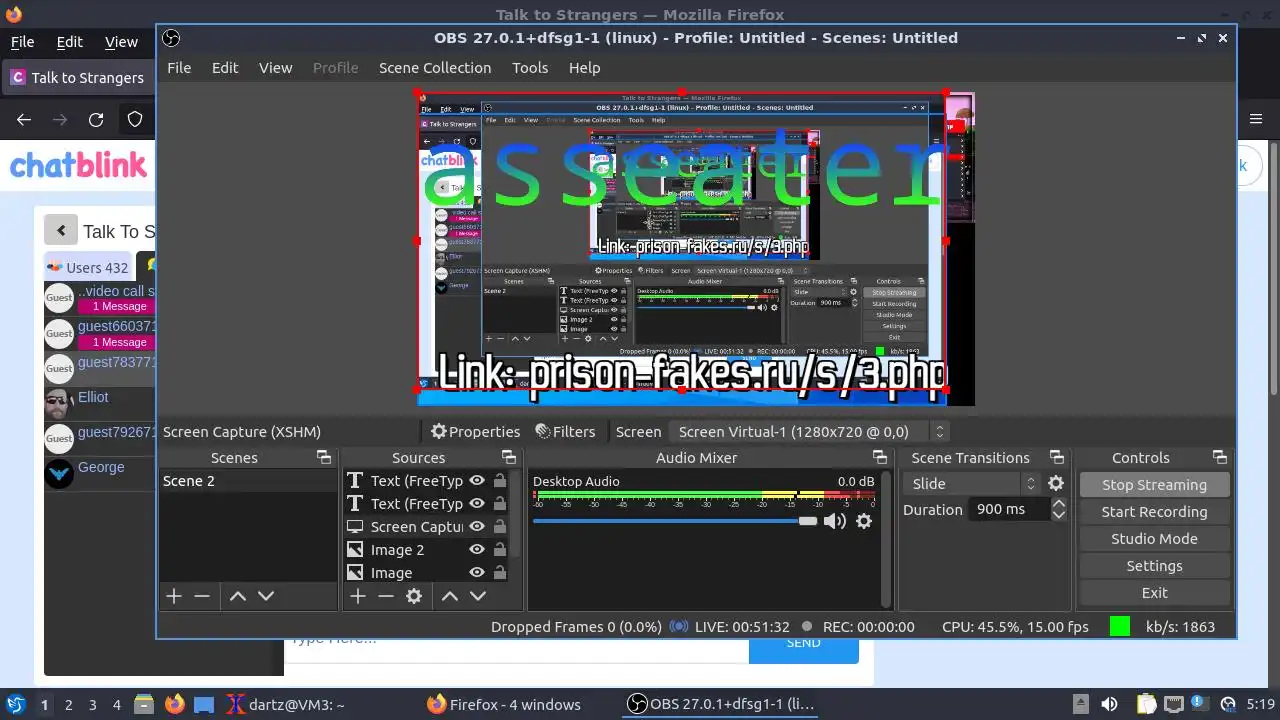Move the scene down in the Scenes panel
Image resolution: width=1280 pixels, height=720 pixels.
[x=266, y=596]
